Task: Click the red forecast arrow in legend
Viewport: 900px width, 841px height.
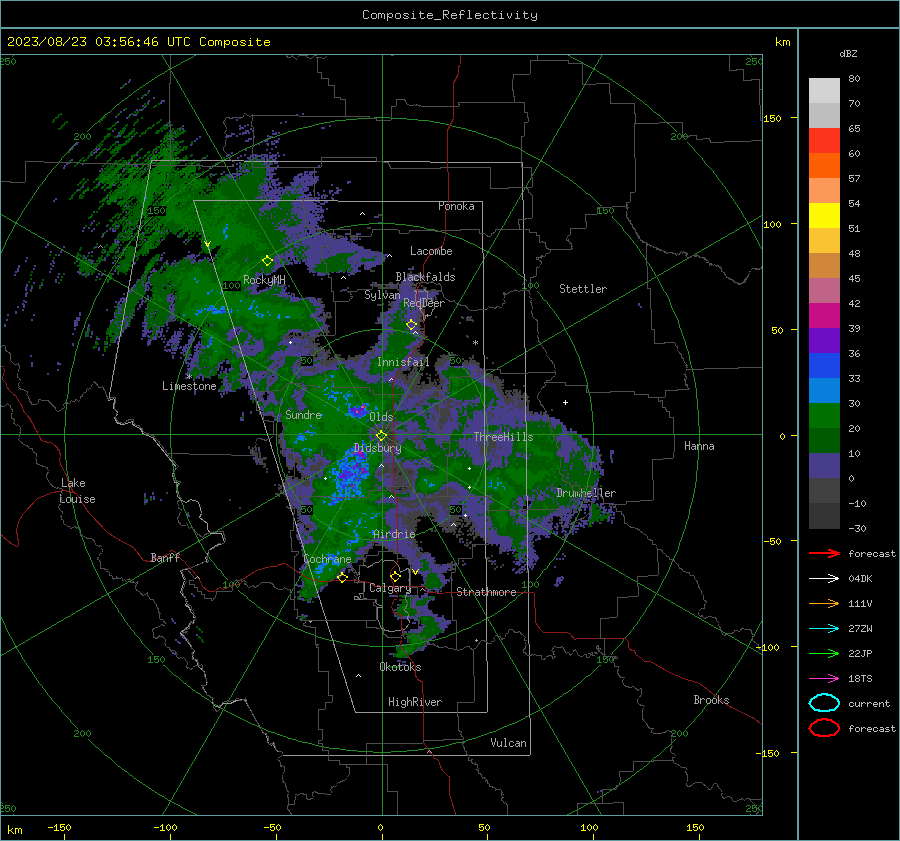Action: coord(824,553)
